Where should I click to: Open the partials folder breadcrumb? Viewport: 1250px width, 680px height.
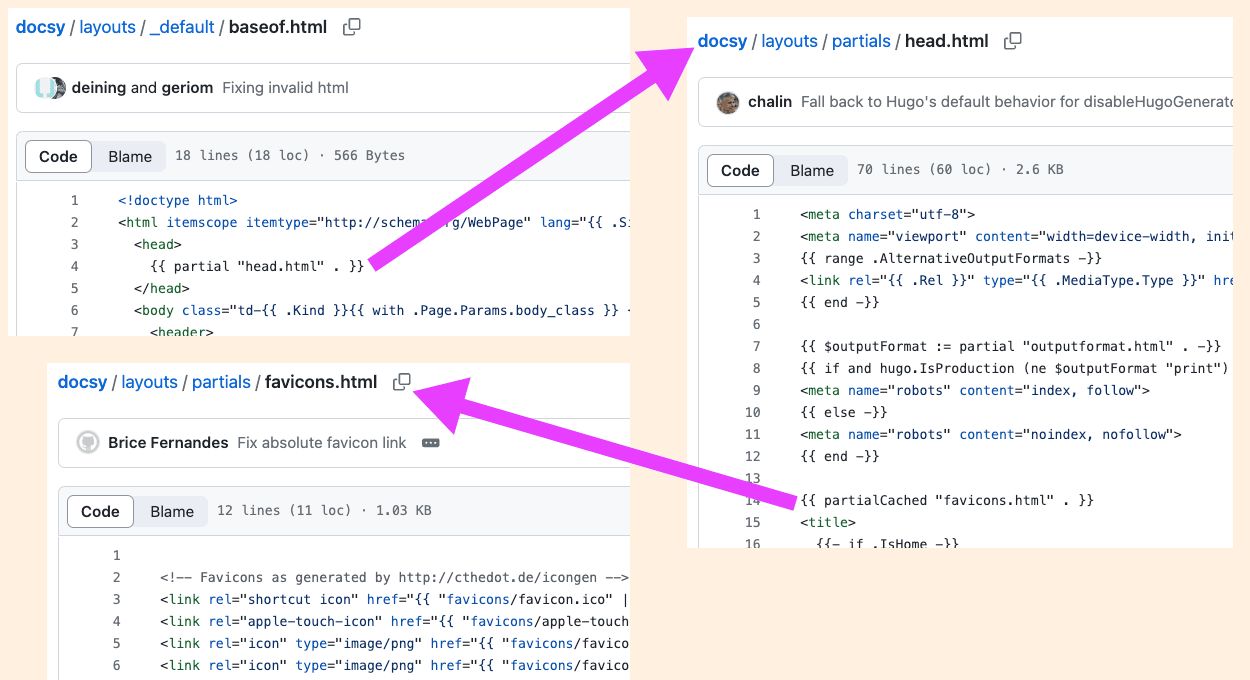tap(861, 40)
